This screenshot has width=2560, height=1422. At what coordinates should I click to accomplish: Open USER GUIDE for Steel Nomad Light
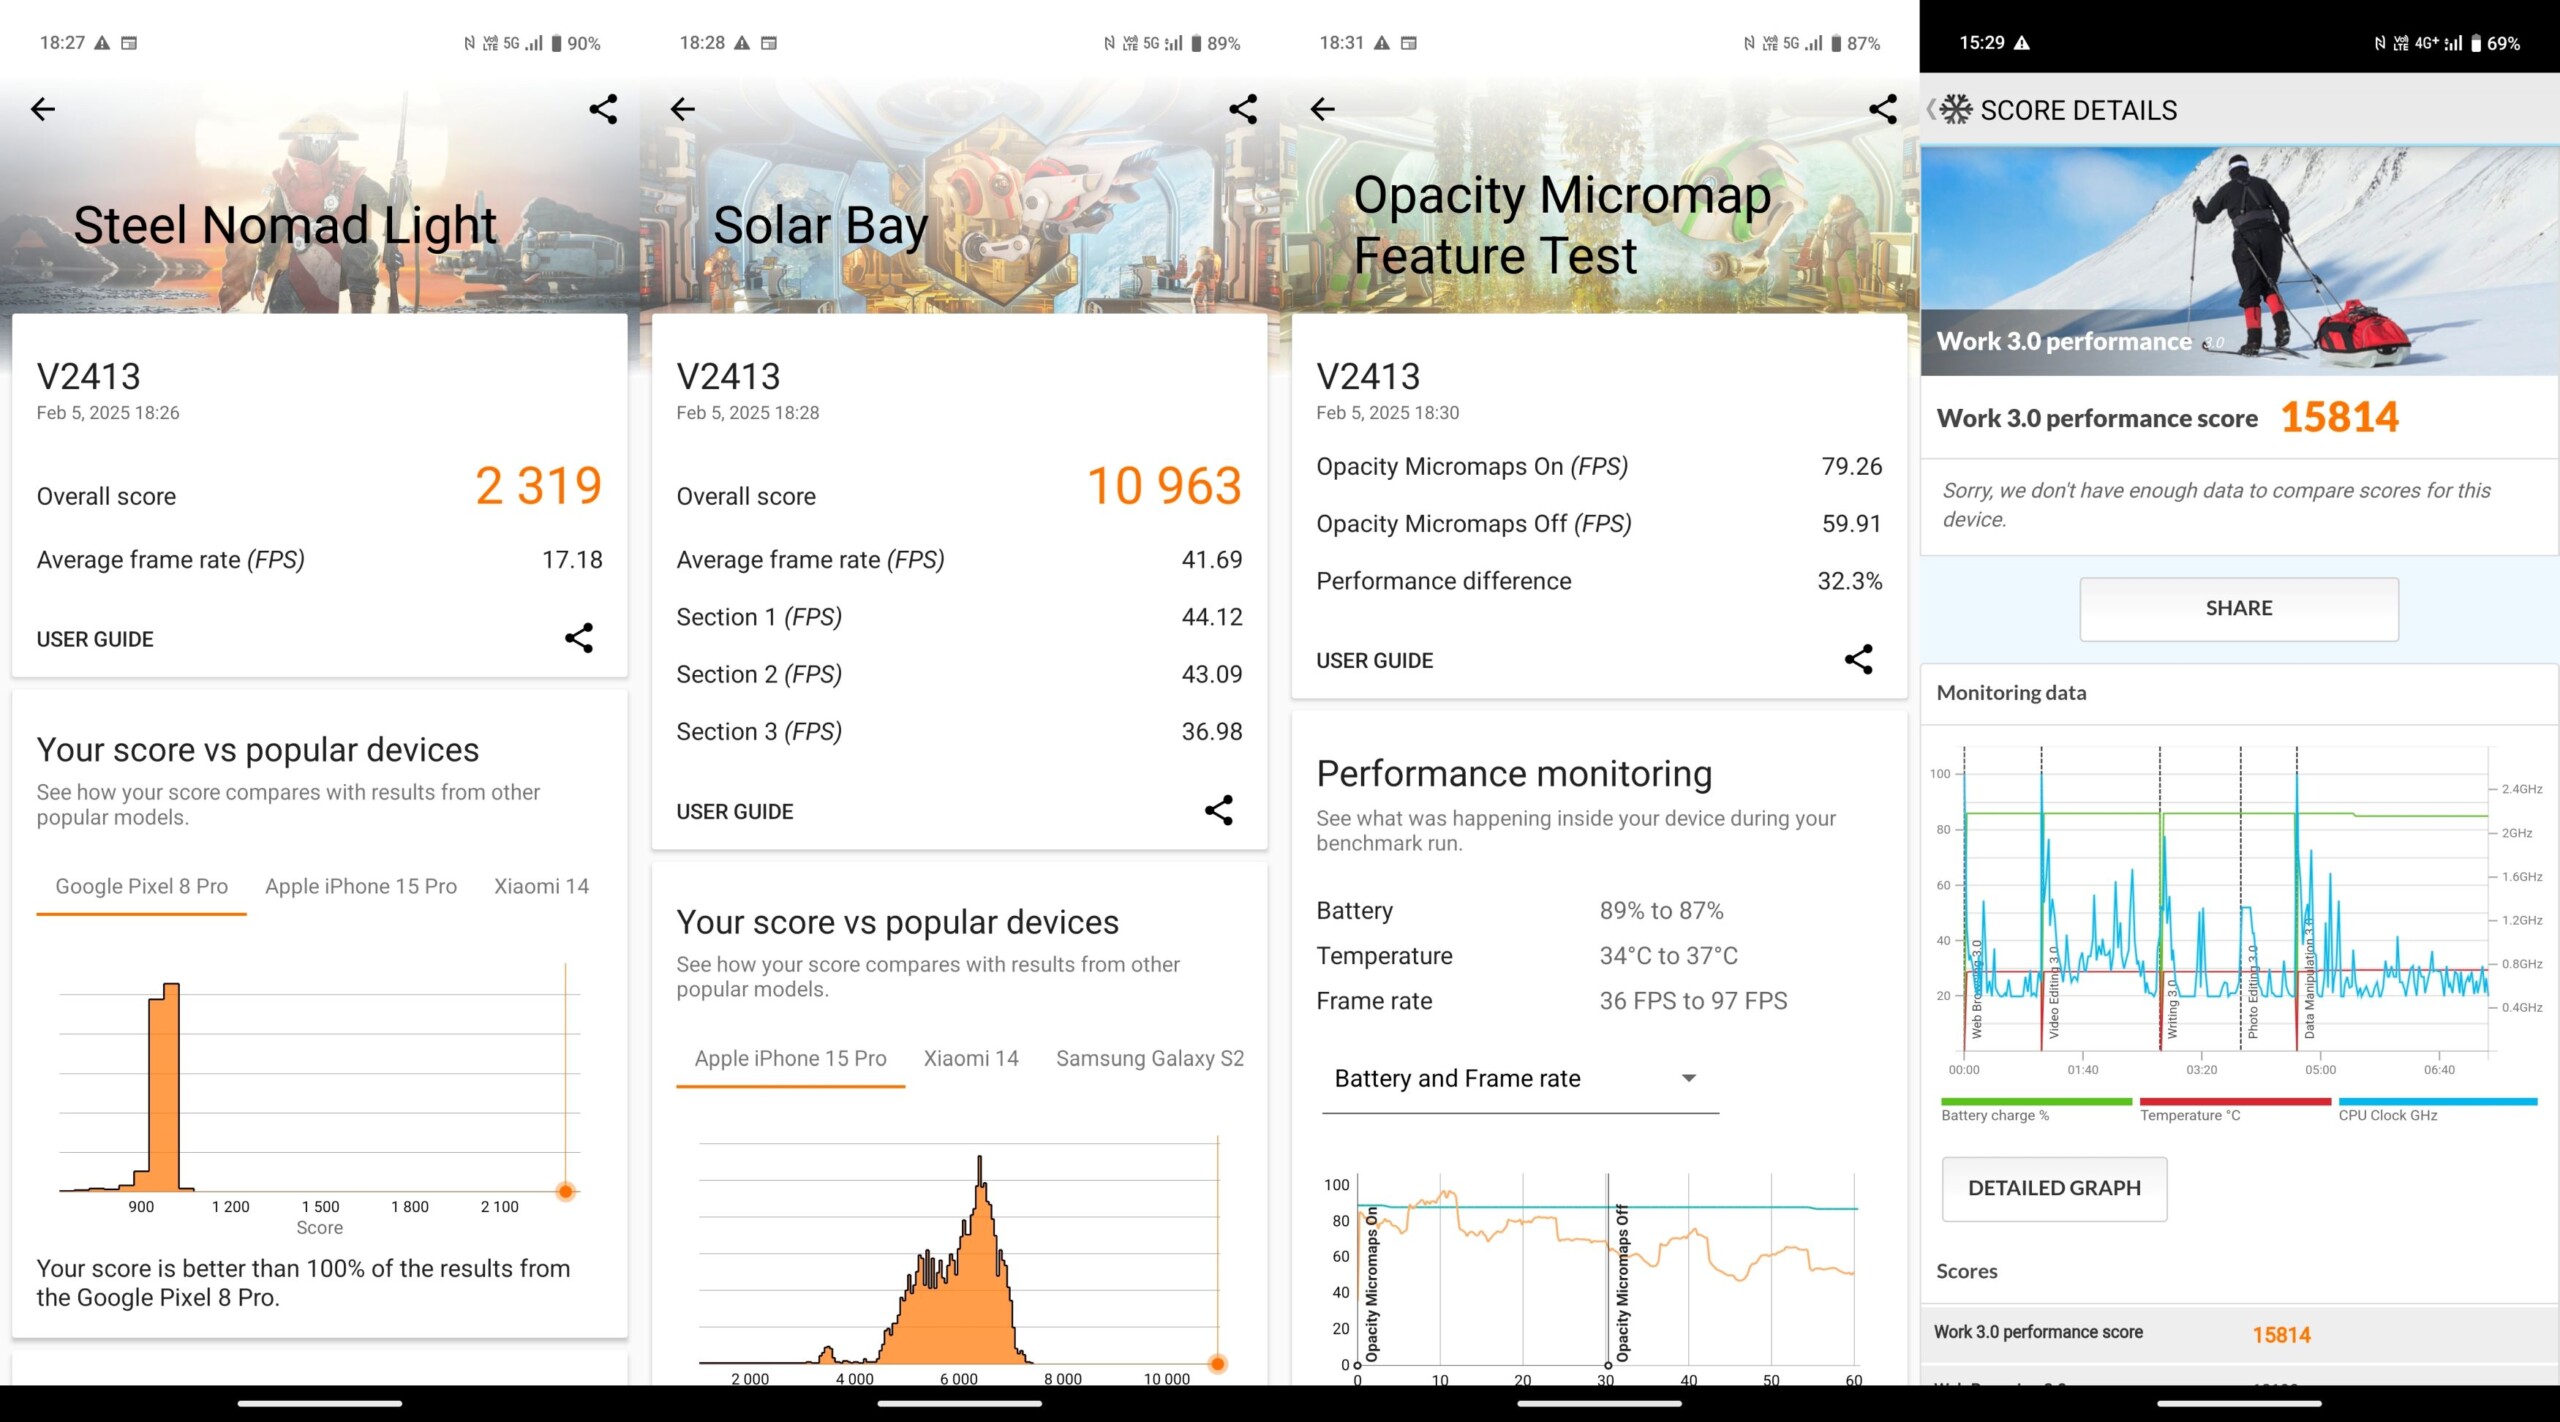[x=95, y=639]
